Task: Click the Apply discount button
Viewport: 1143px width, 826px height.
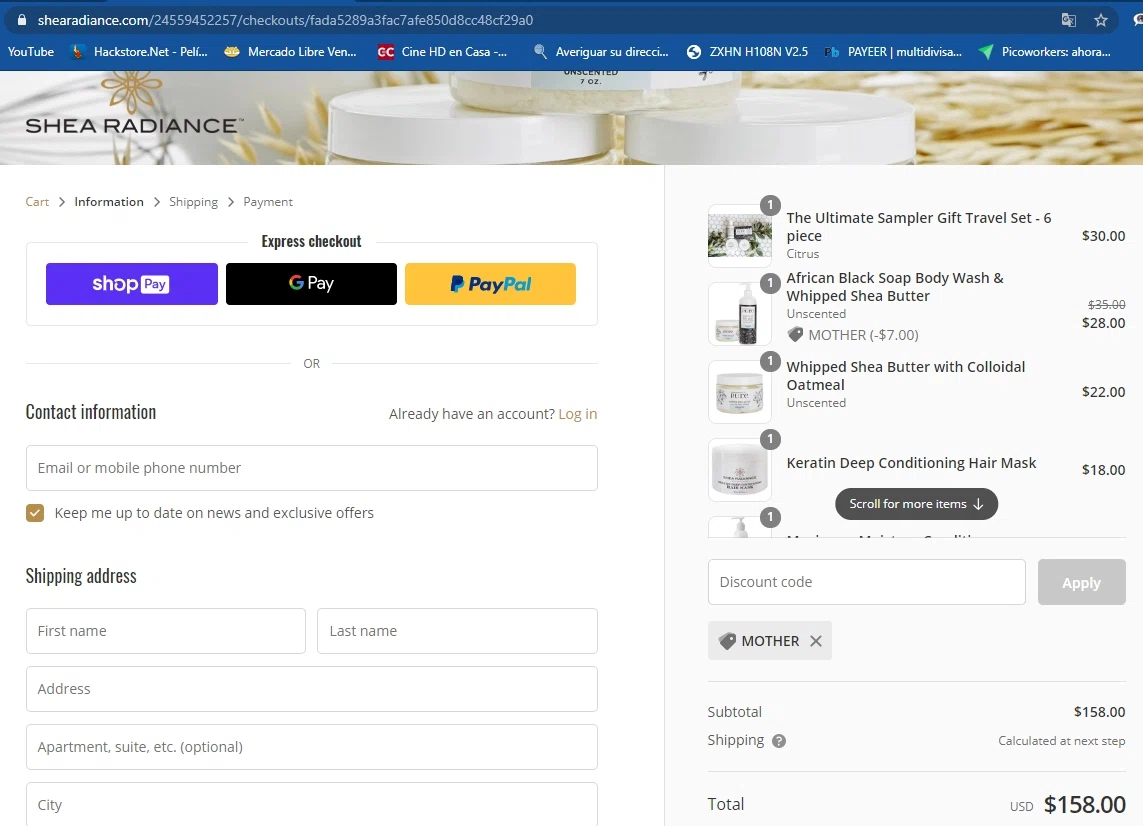Action: pyautogui.click(x=1081, y=583)
